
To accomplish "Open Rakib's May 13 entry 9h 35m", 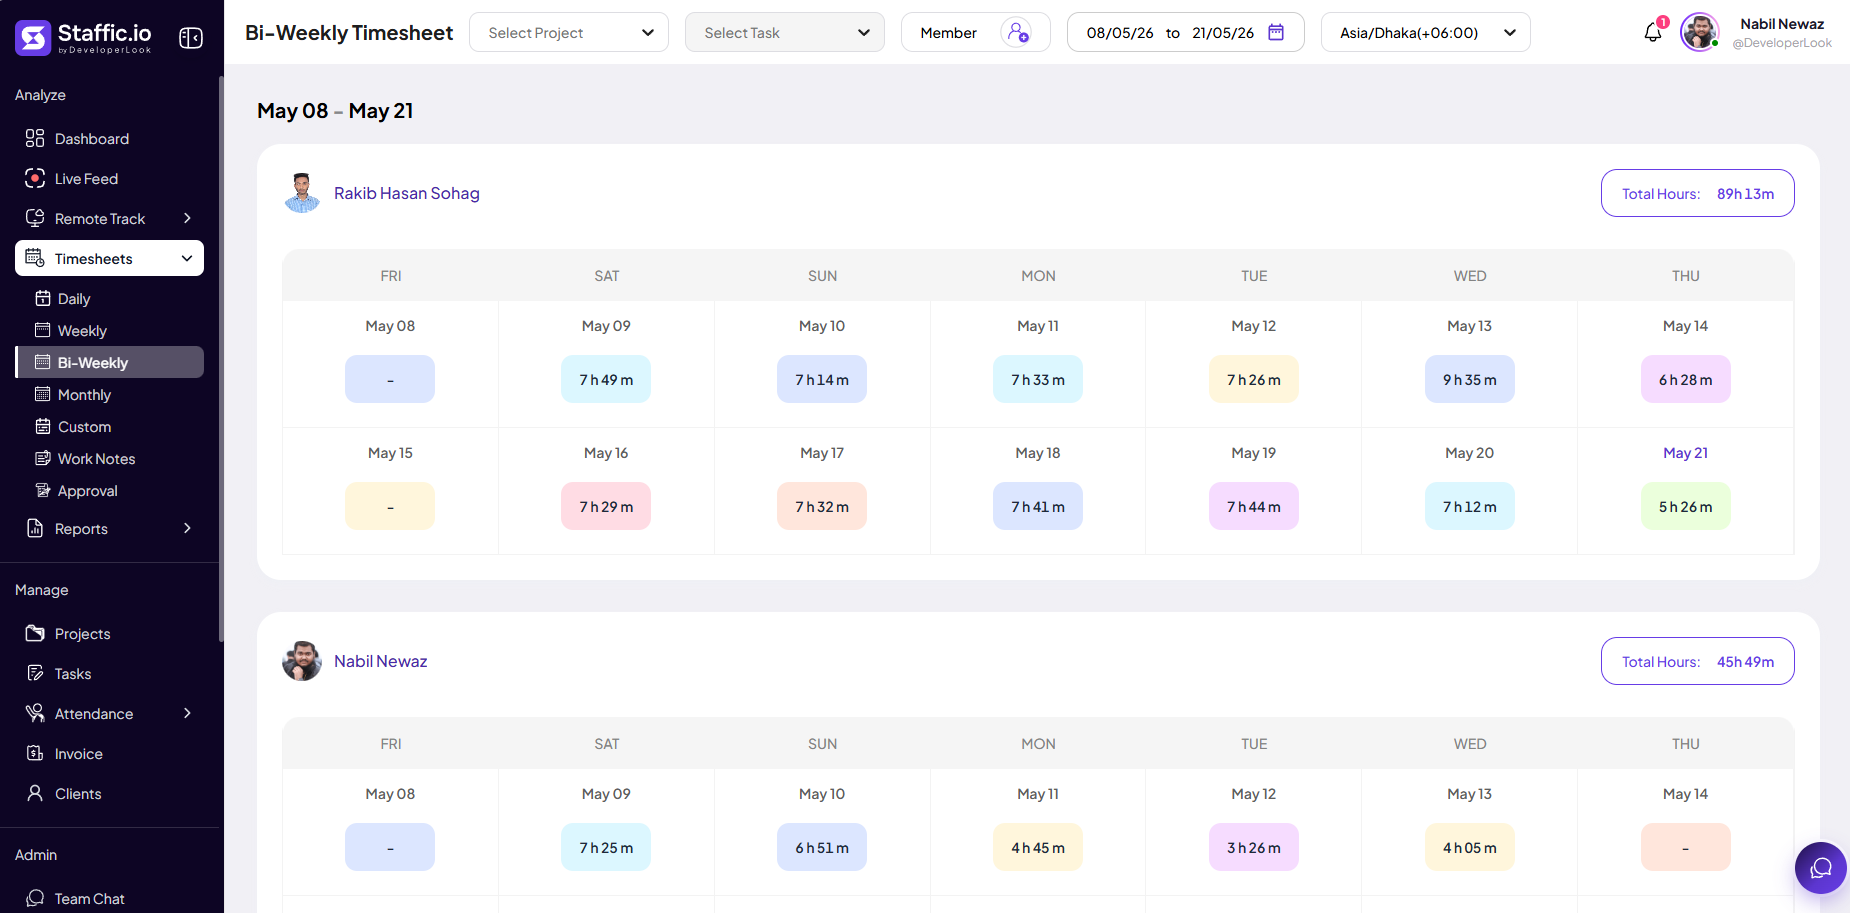I will point(1470,379).
